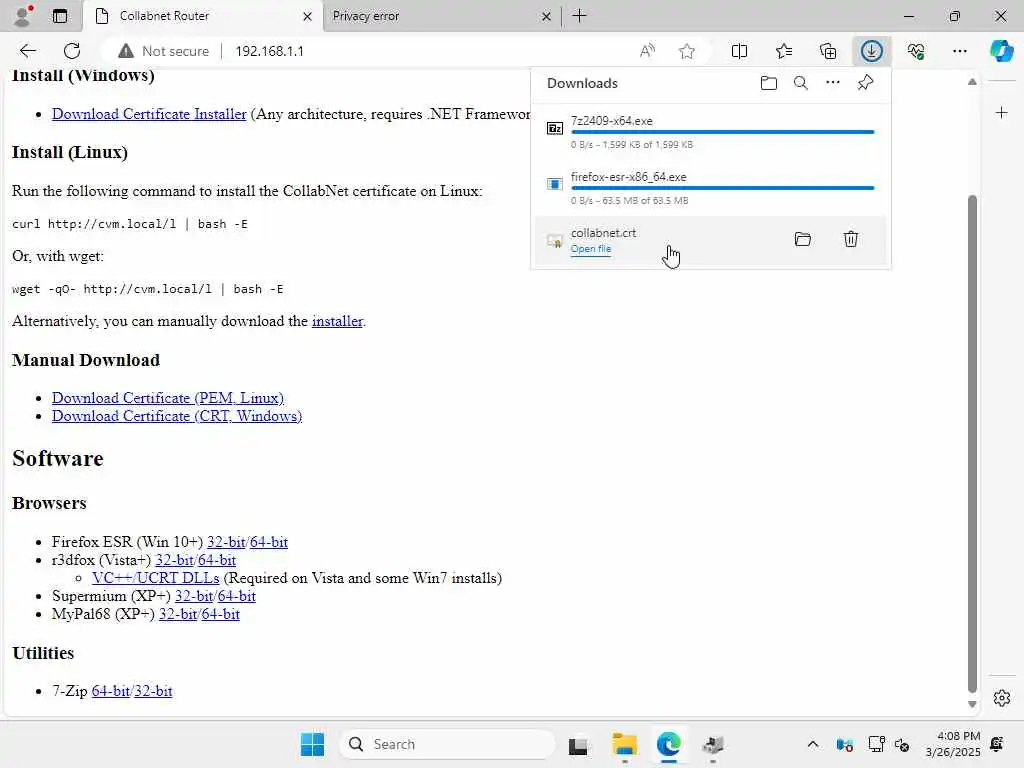Screen dimensions: 1024x768
Task: Download r3dfox 64-bit
Action: 217,560
